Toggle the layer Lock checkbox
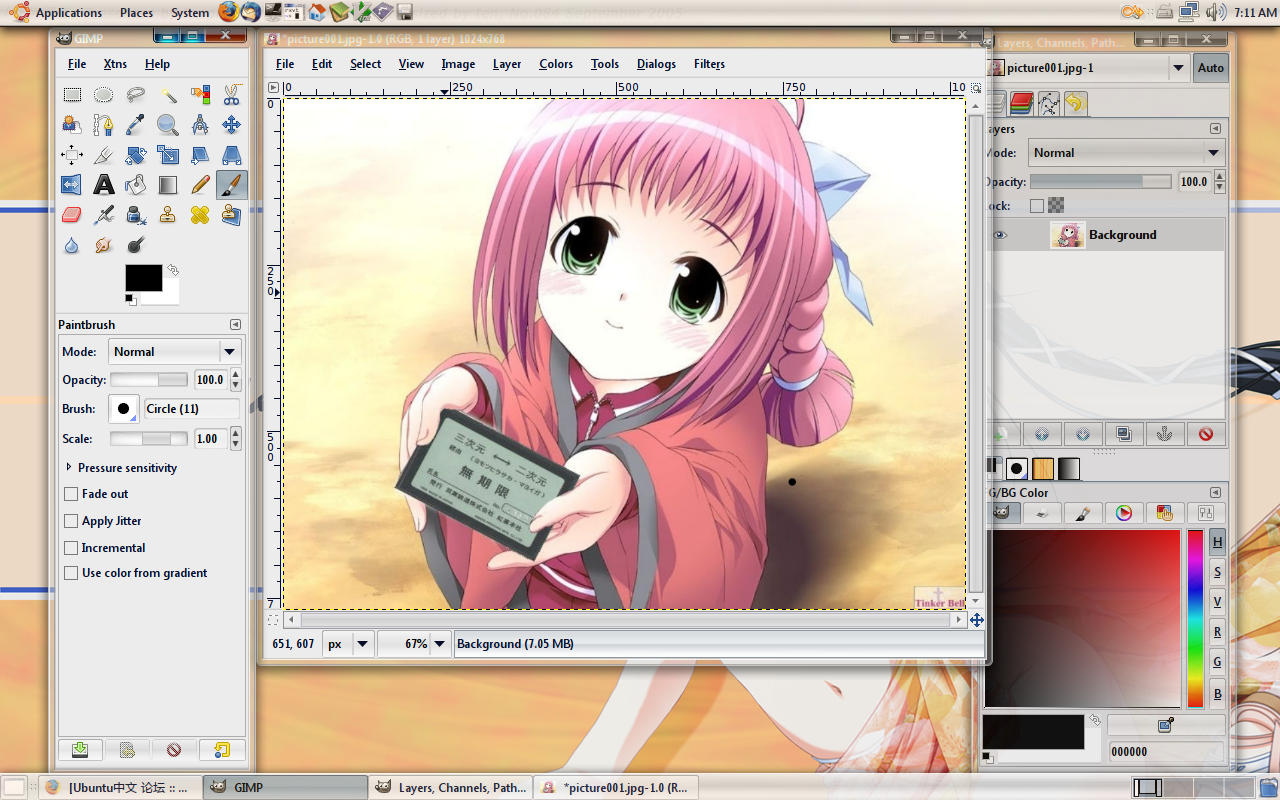Viewport: 1280px width, 800px height. click(1037, 206)
